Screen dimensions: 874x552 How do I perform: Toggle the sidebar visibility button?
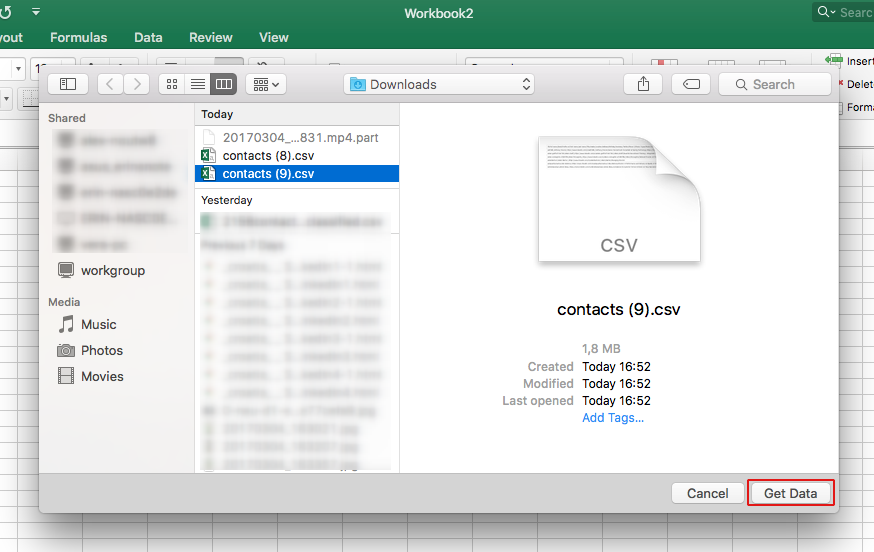click(68, 84)
